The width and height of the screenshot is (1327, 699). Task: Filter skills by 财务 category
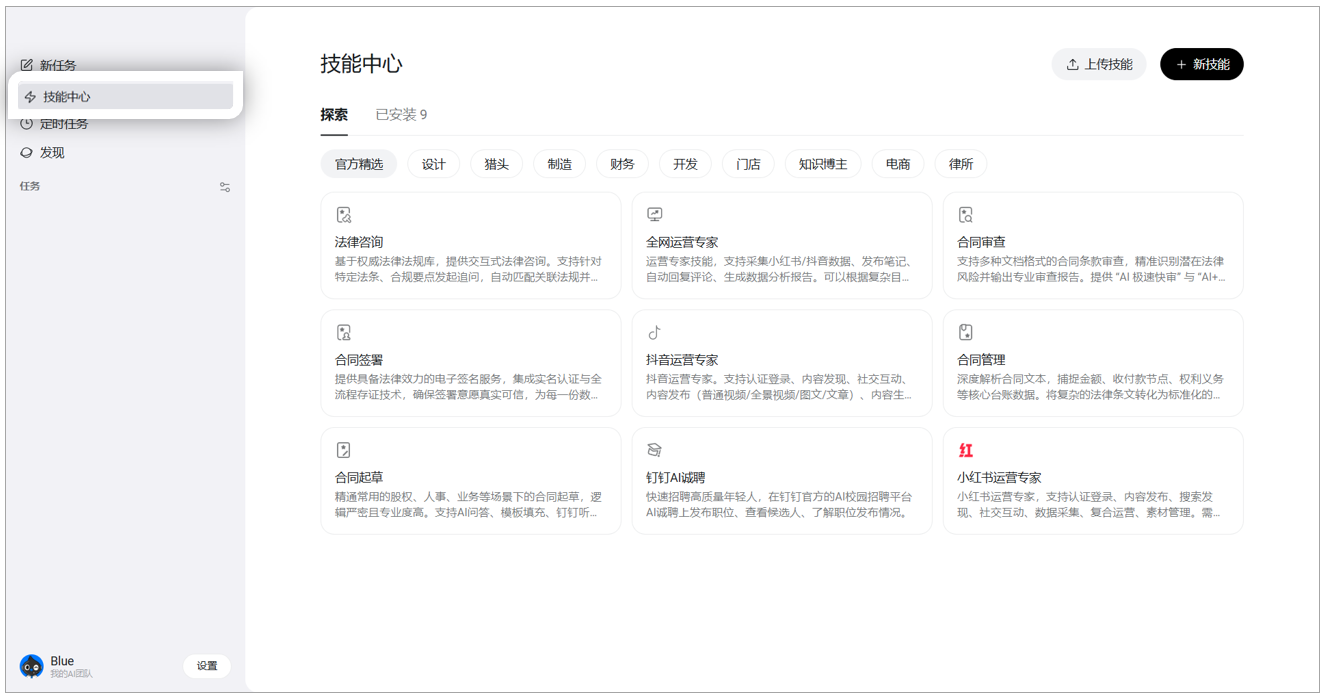pyautogui.click(x=622, y=164)
